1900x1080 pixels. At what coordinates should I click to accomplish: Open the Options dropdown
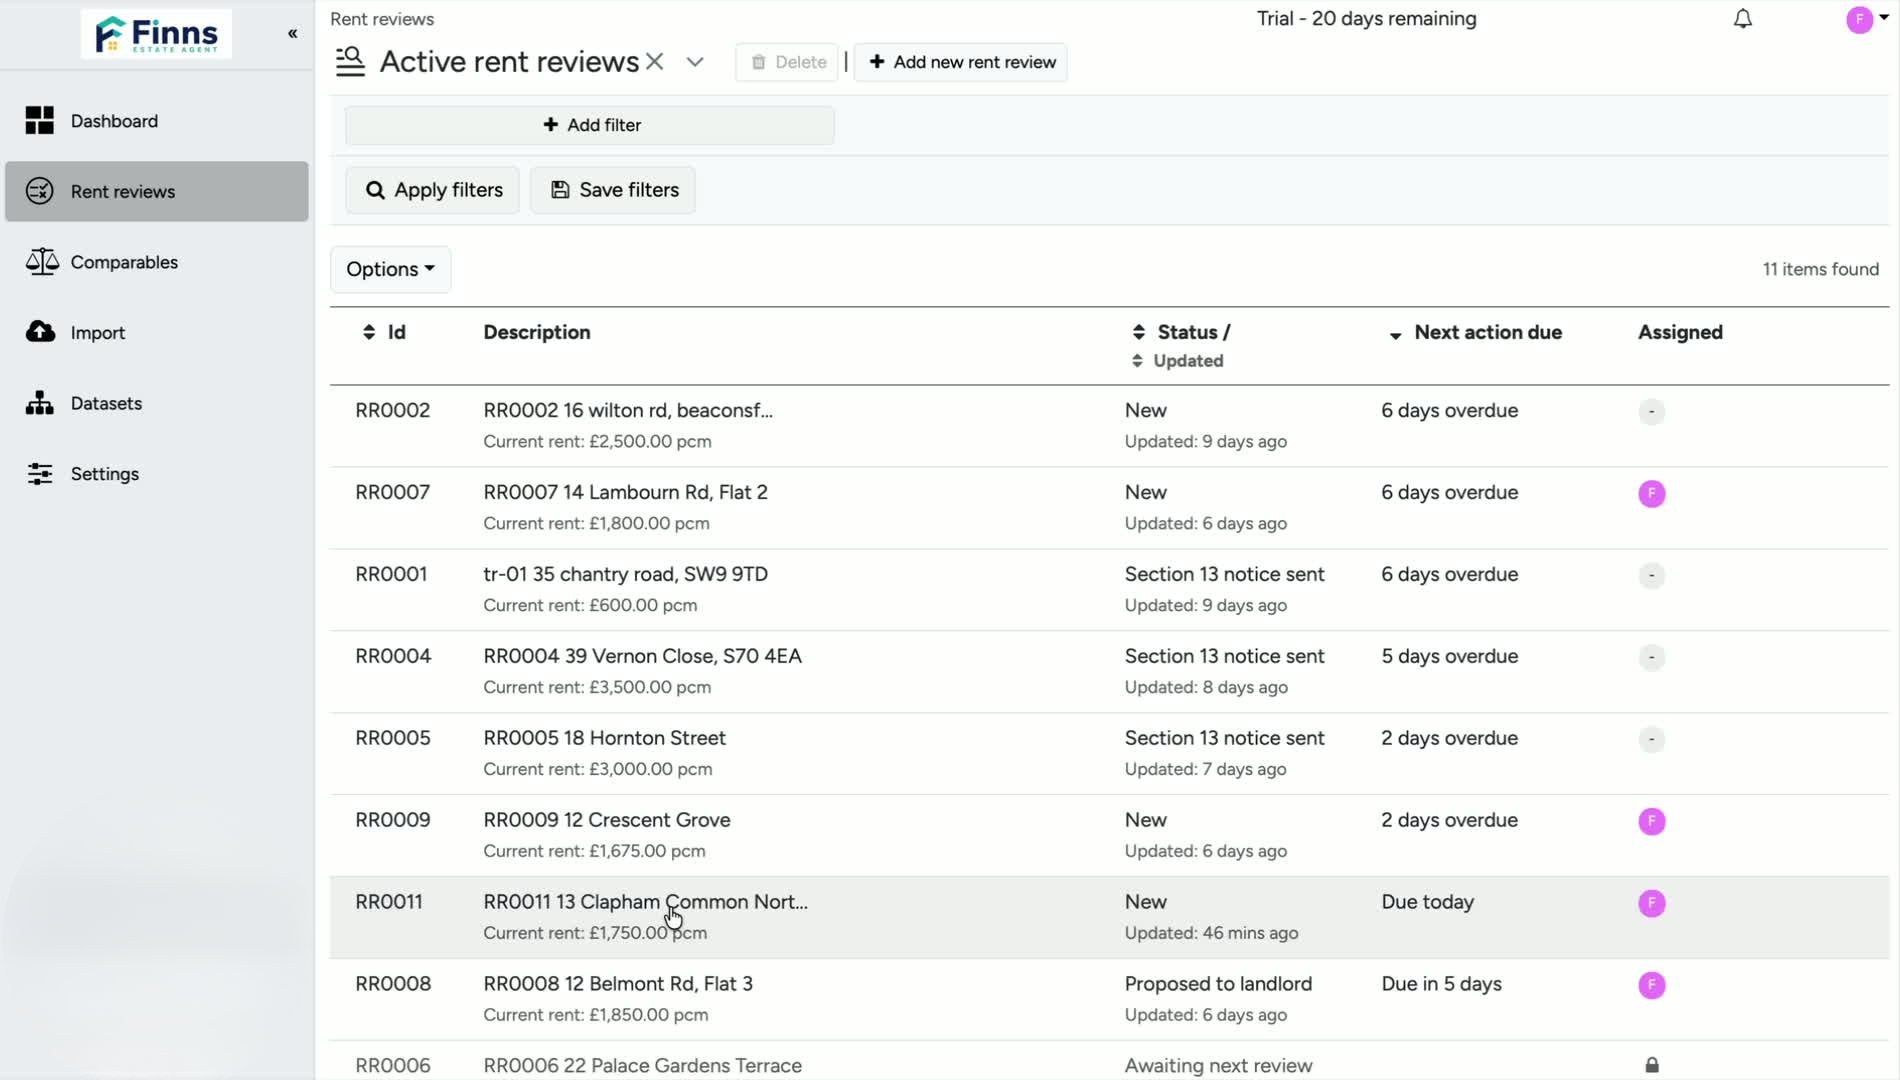point(391,269)
